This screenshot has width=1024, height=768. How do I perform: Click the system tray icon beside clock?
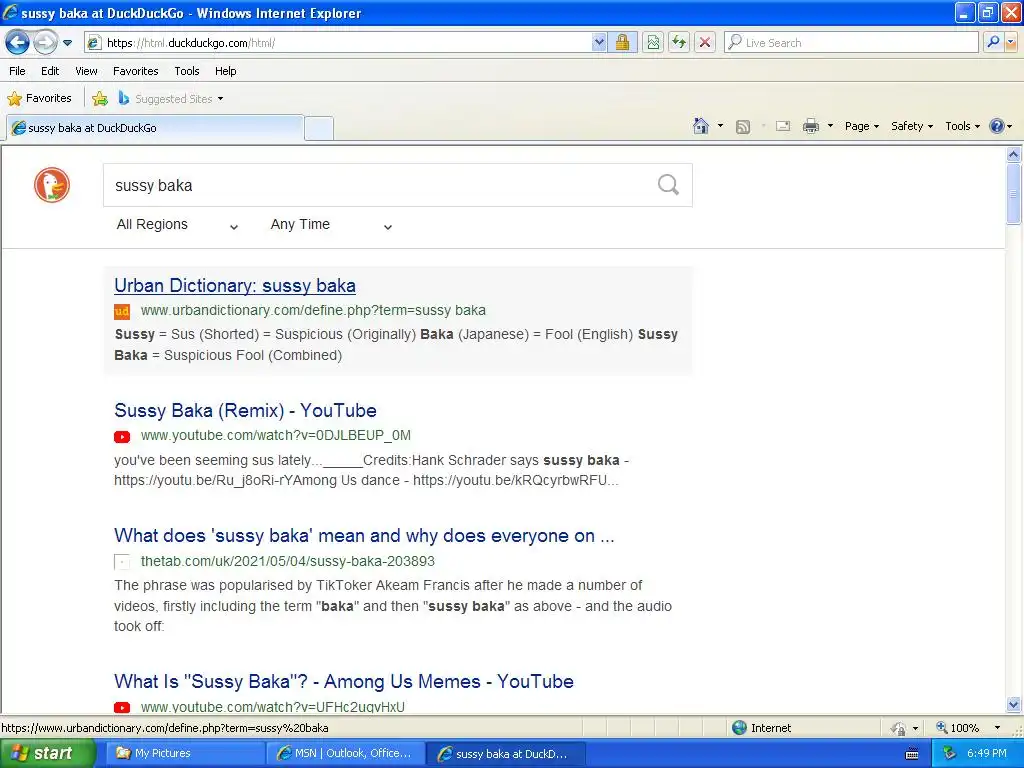pyautogui.click(x=950, y=754)
